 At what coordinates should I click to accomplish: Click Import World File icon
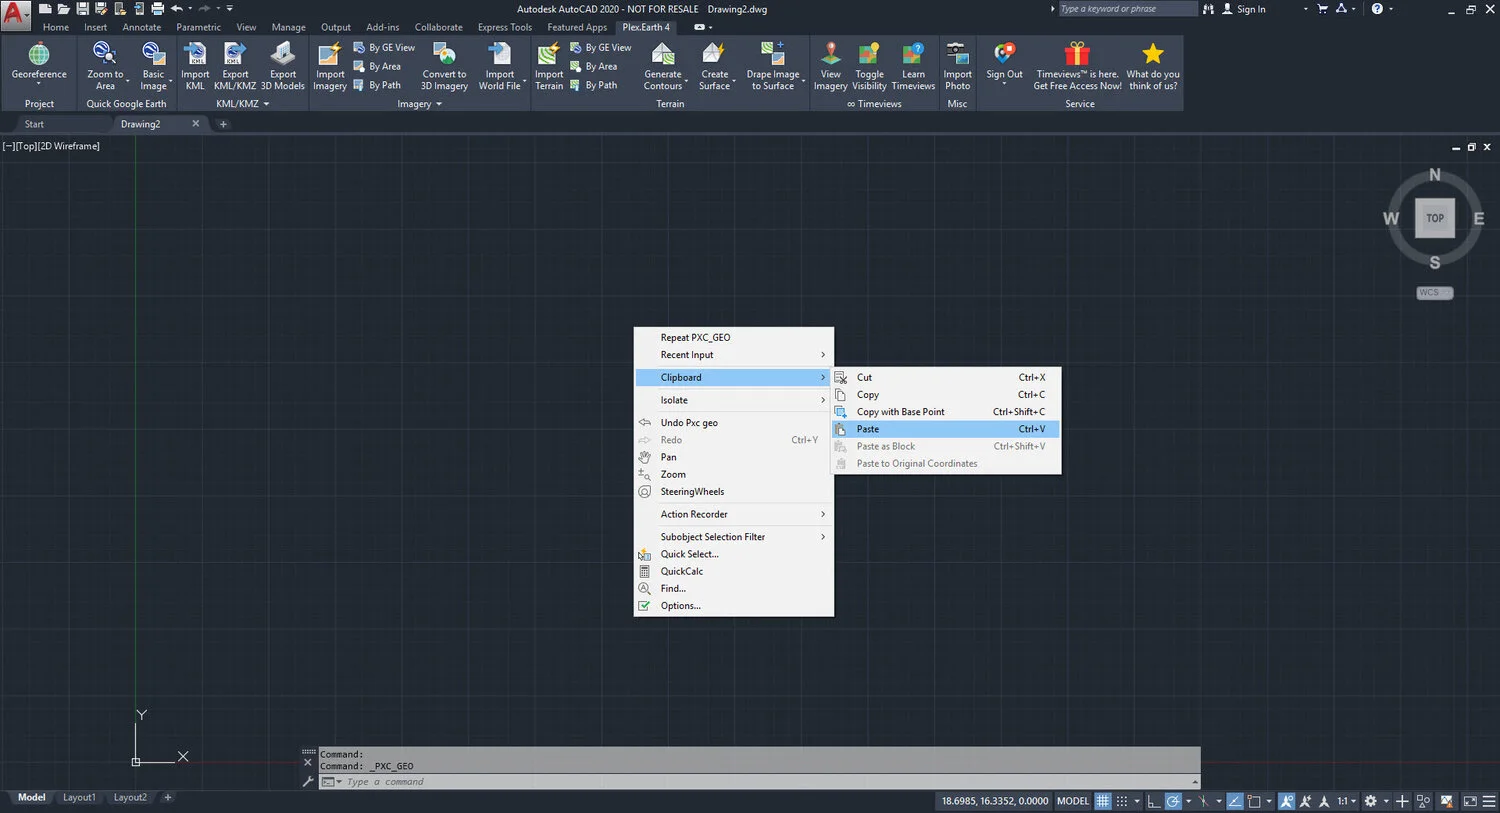[x=500, y=53]
